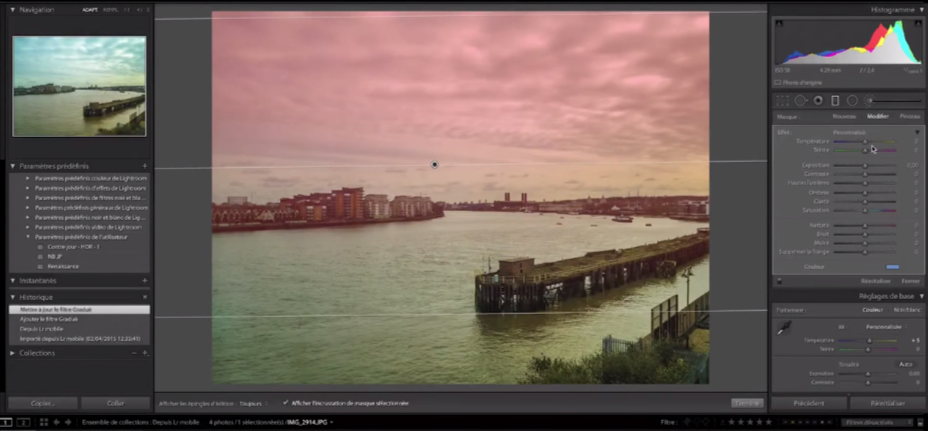This screenshot has height=431, width=928.
Task: Add a new preset with plus icon
Action: click(145, 165)
